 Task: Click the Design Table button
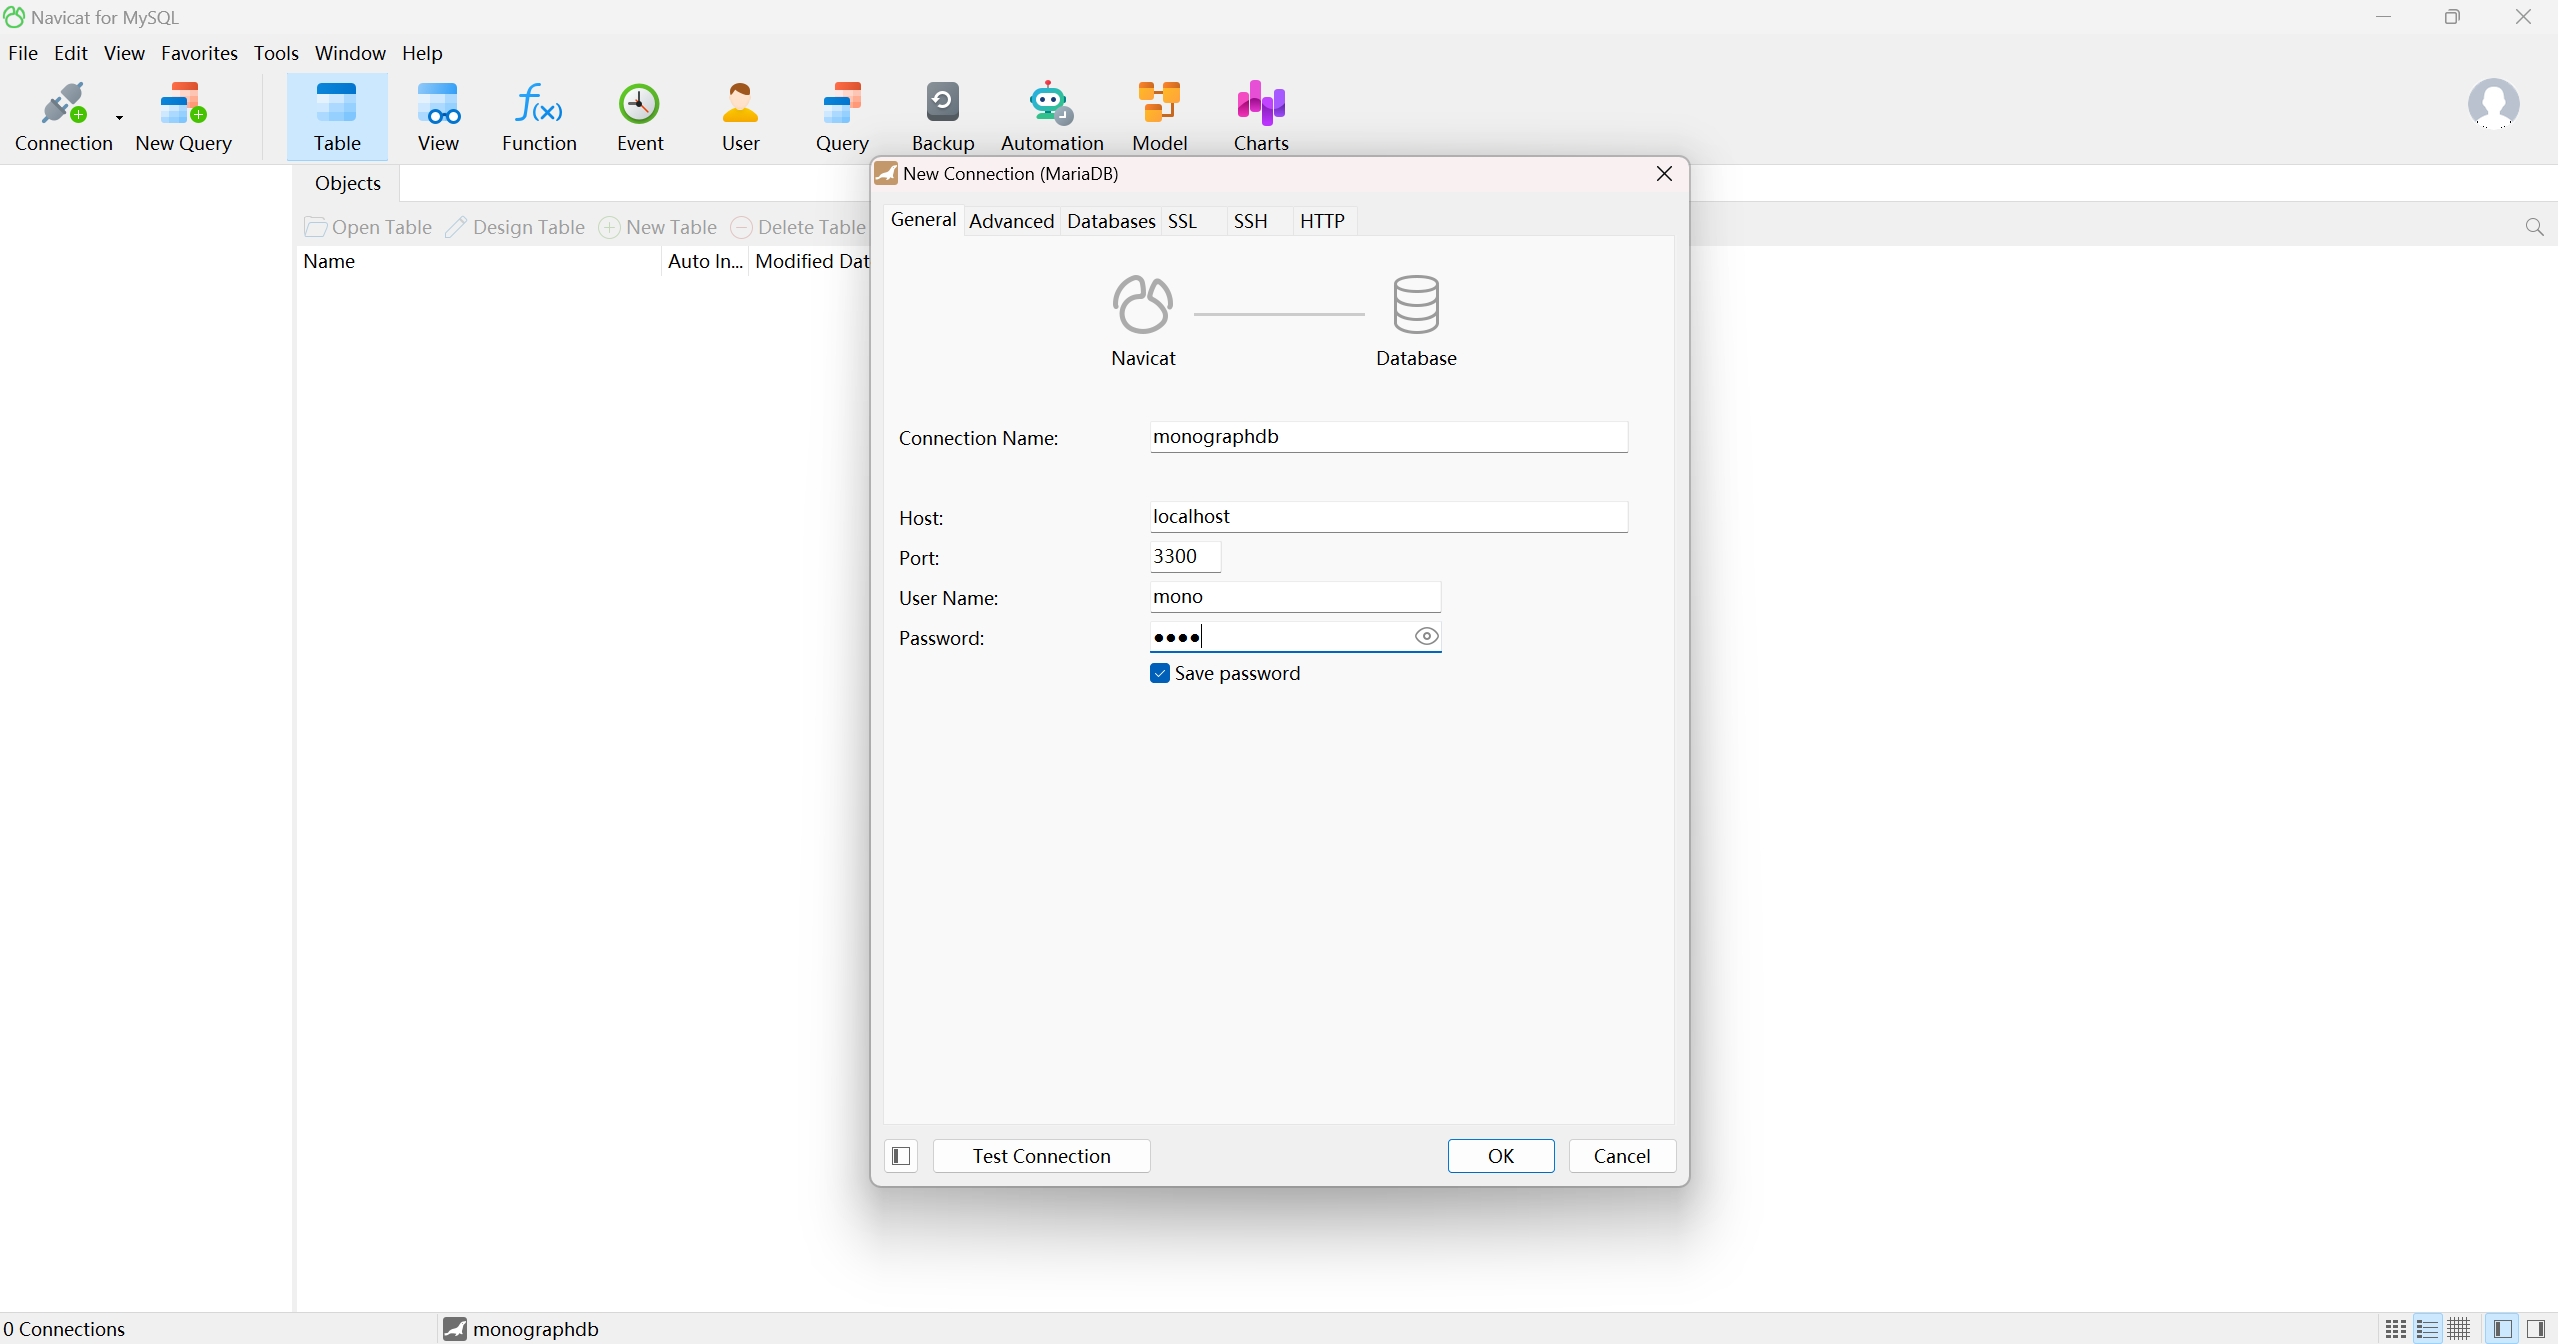click(x=515, y=228)
